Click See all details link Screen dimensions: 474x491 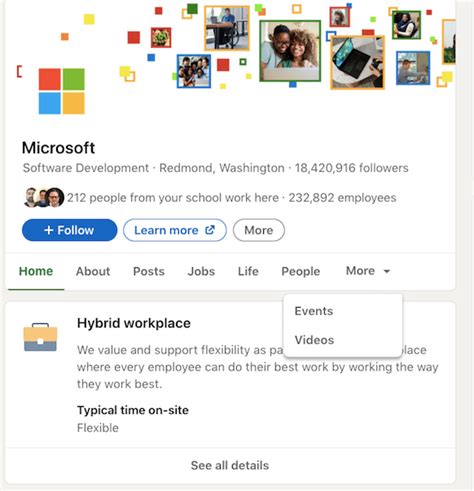[230, 465]
